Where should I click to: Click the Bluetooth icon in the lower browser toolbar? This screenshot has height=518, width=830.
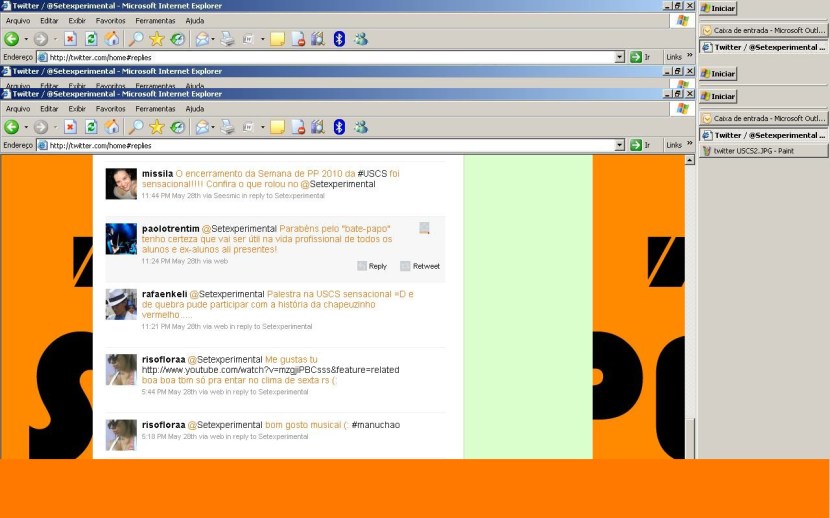[339, 127]
